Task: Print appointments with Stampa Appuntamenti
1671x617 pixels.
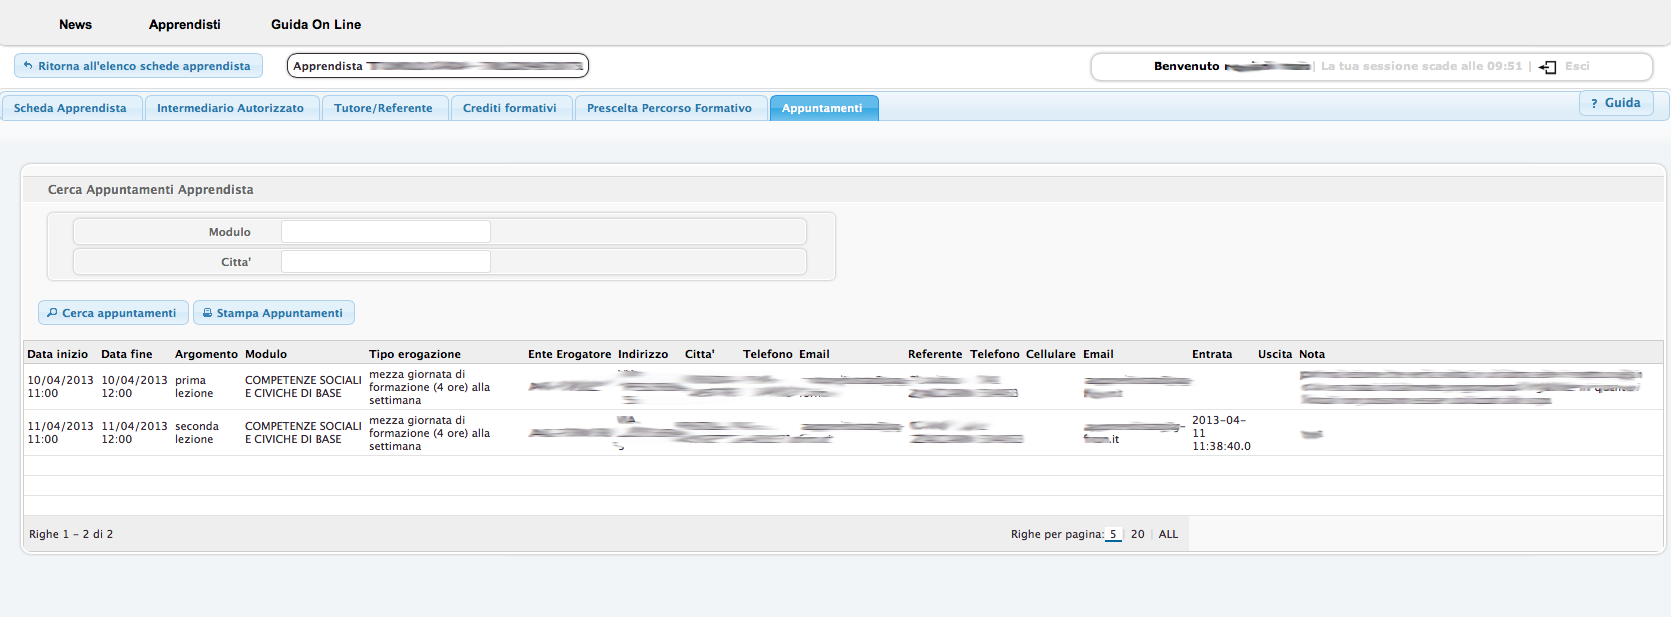Action: (273, 313)
